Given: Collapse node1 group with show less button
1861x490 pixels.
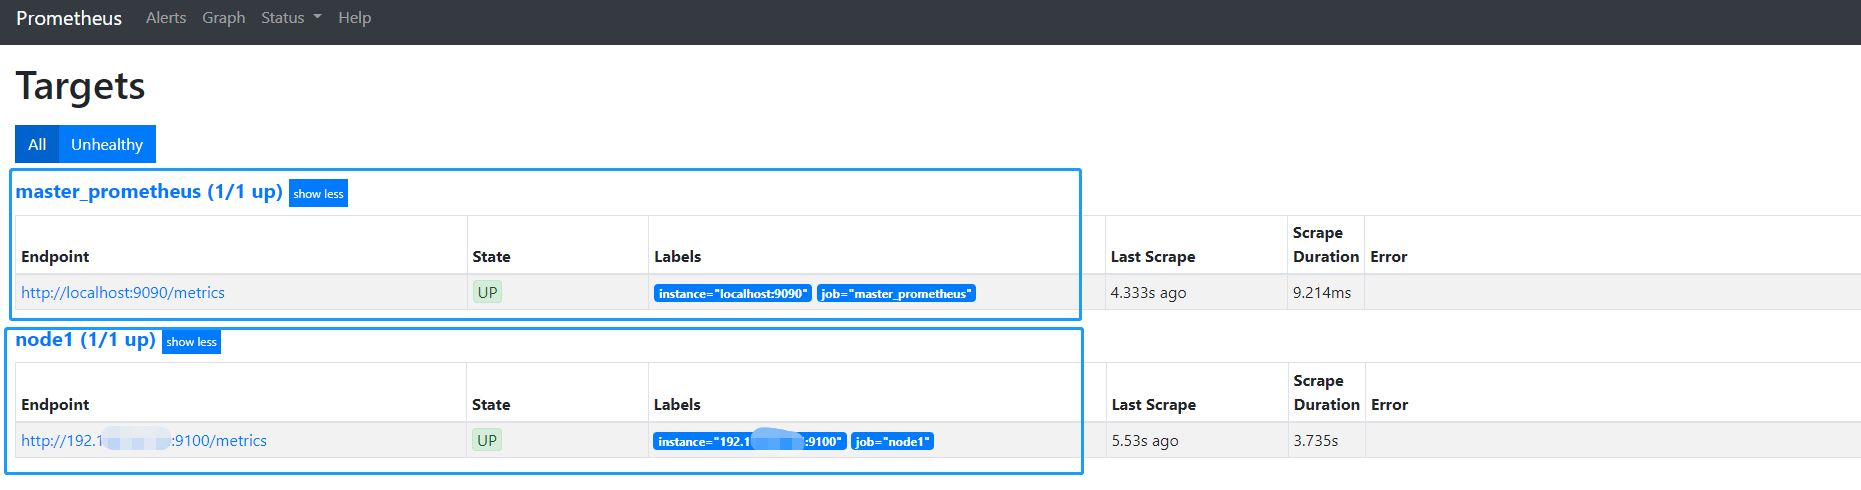Looking at the screenshot, I should tap(191, 342).
